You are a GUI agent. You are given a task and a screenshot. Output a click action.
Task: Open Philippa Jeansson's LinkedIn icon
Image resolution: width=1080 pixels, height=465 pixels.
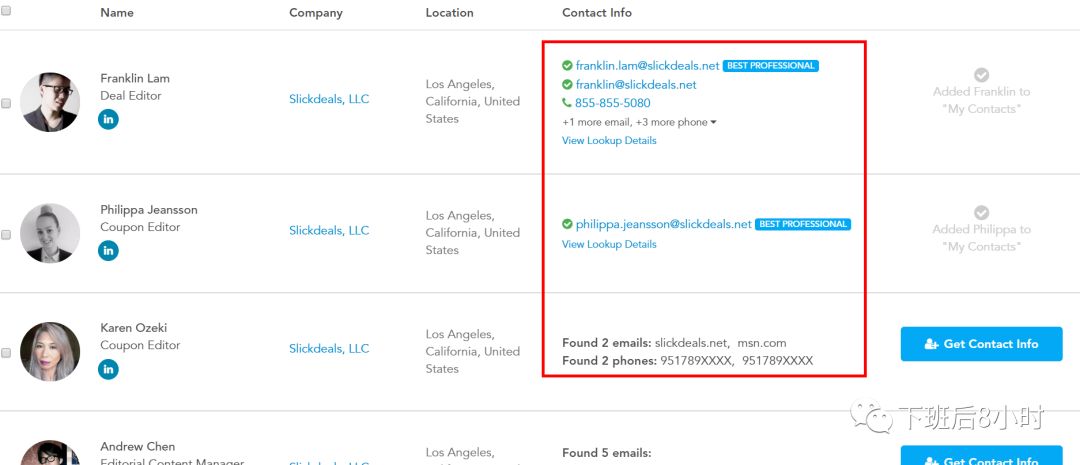(x=108, y=250)
